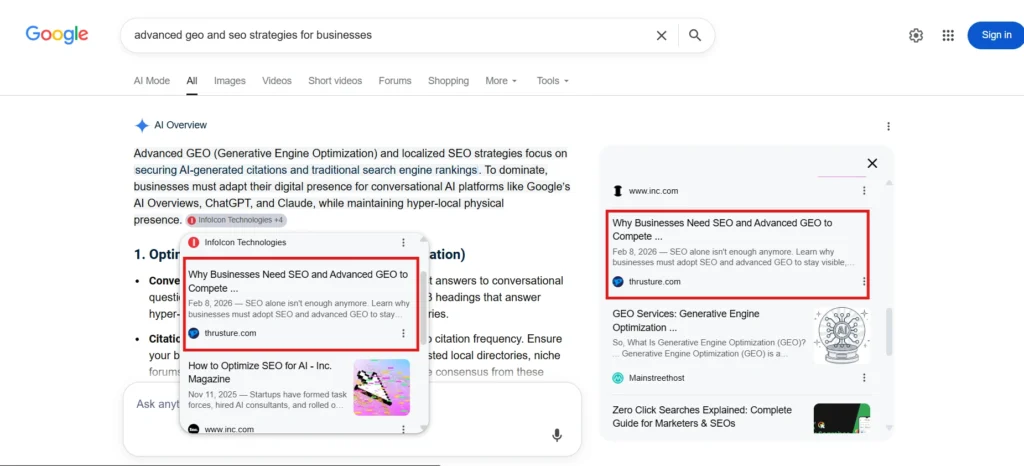Open three-dot menu beside Mainstreethost

coord(864,378)
